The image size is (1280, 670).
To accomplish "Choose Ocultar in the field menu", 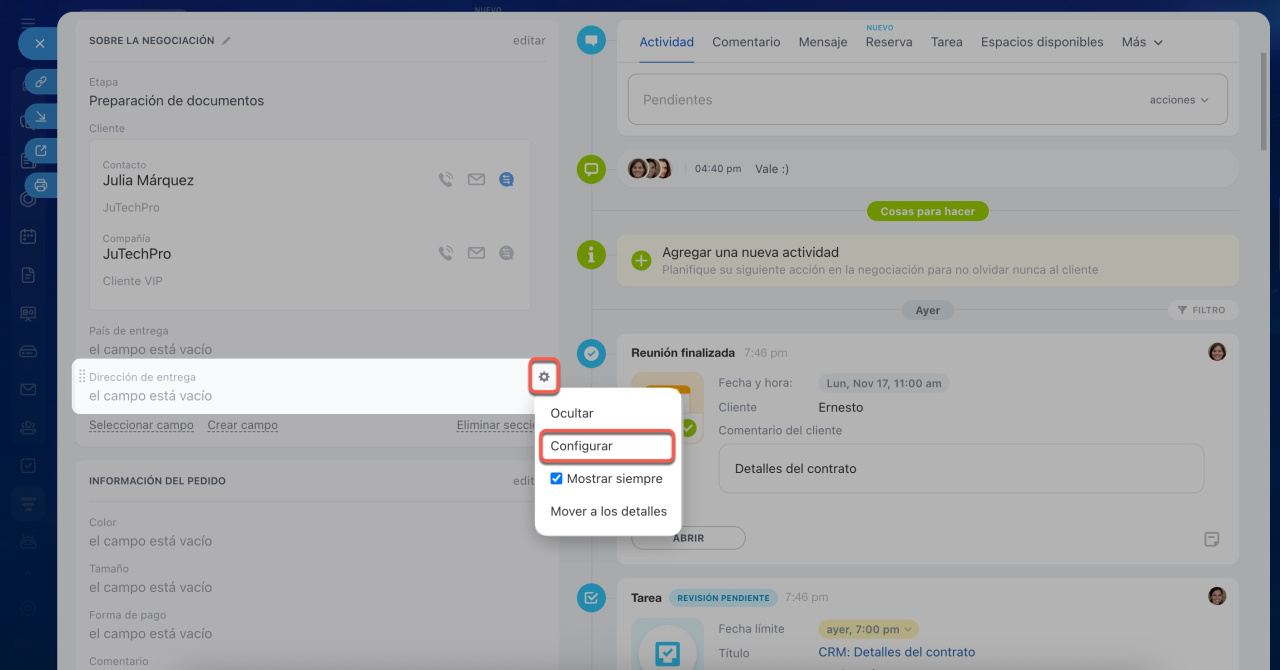I will [572, 413].
